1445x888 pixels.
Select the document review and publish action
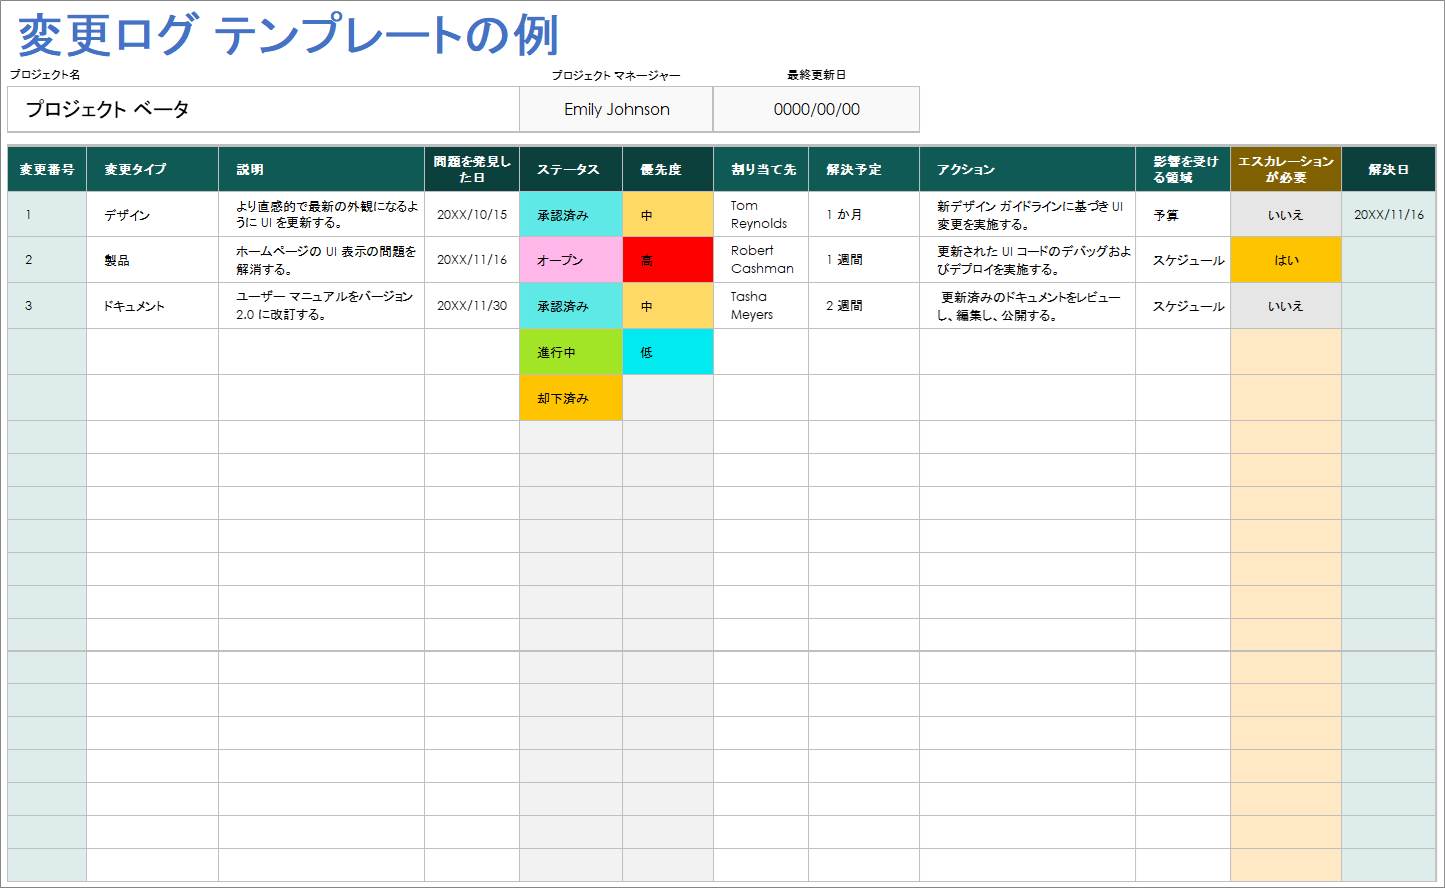click(x=1027, y=306)
